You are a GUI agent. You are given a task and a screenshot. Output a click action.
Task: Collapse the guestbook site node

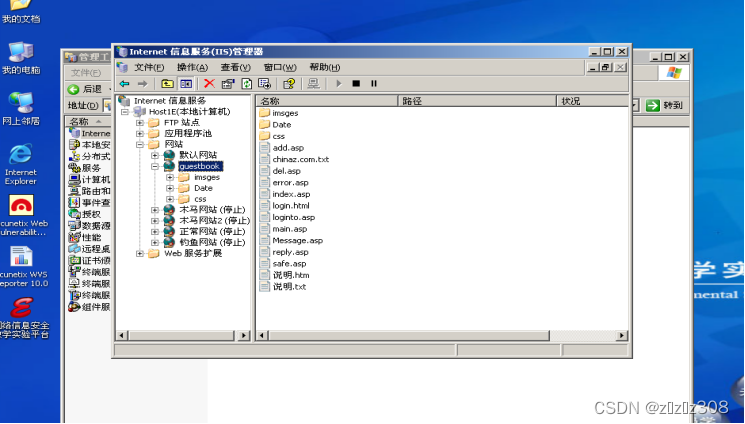[155, 166]
